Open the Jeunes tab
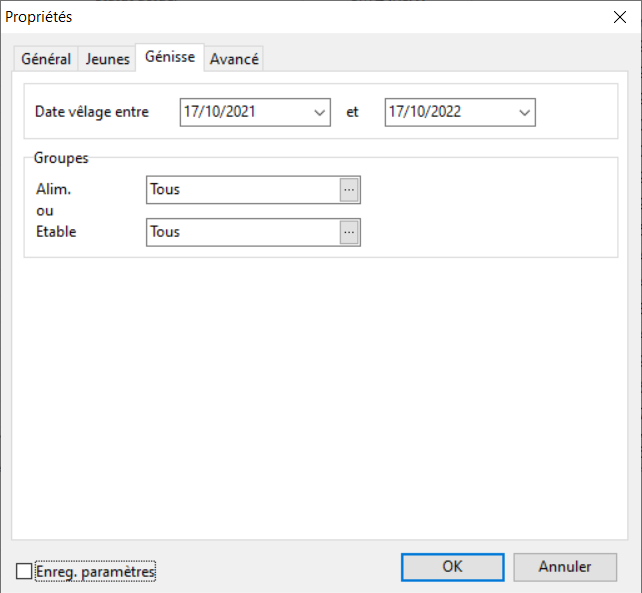Viewport: 642px width, 593px height. coord(107,59)
